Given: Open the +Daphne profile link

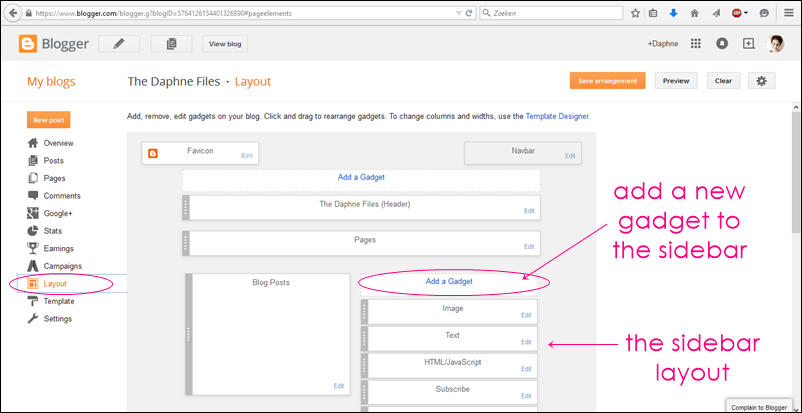Looking at the screenshot, I should [x=663, y=44].
